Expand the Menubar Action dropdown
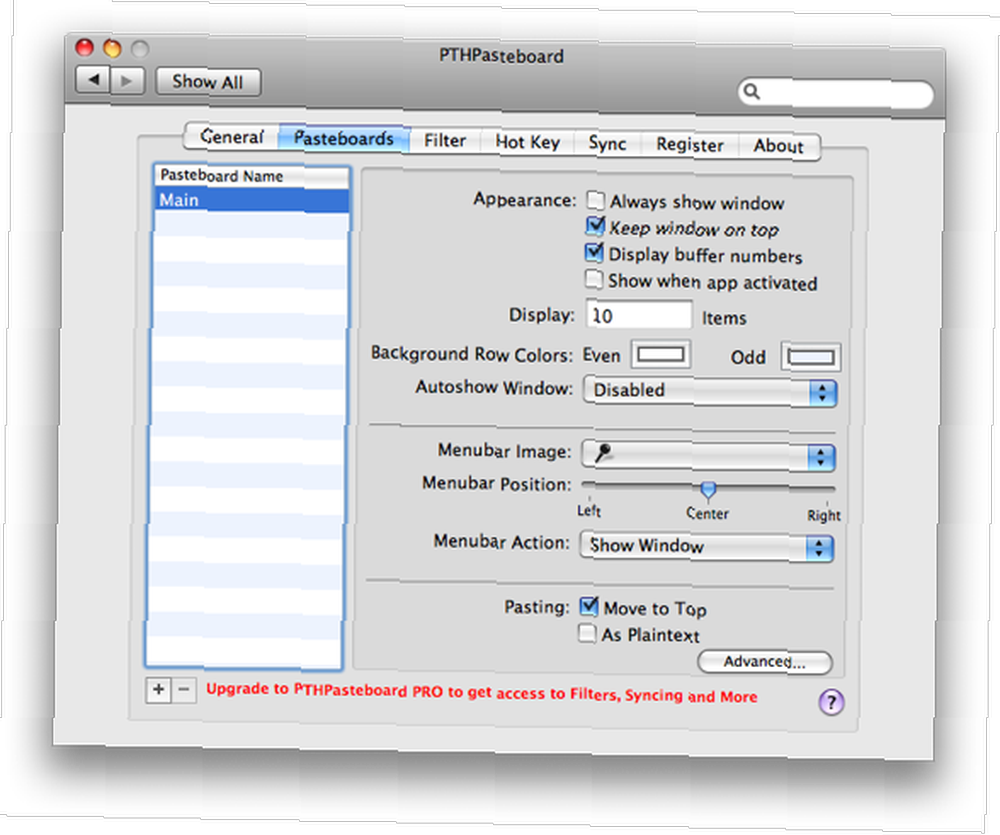This screenshot has height=835, width=1000. click(x=707, y=547)
